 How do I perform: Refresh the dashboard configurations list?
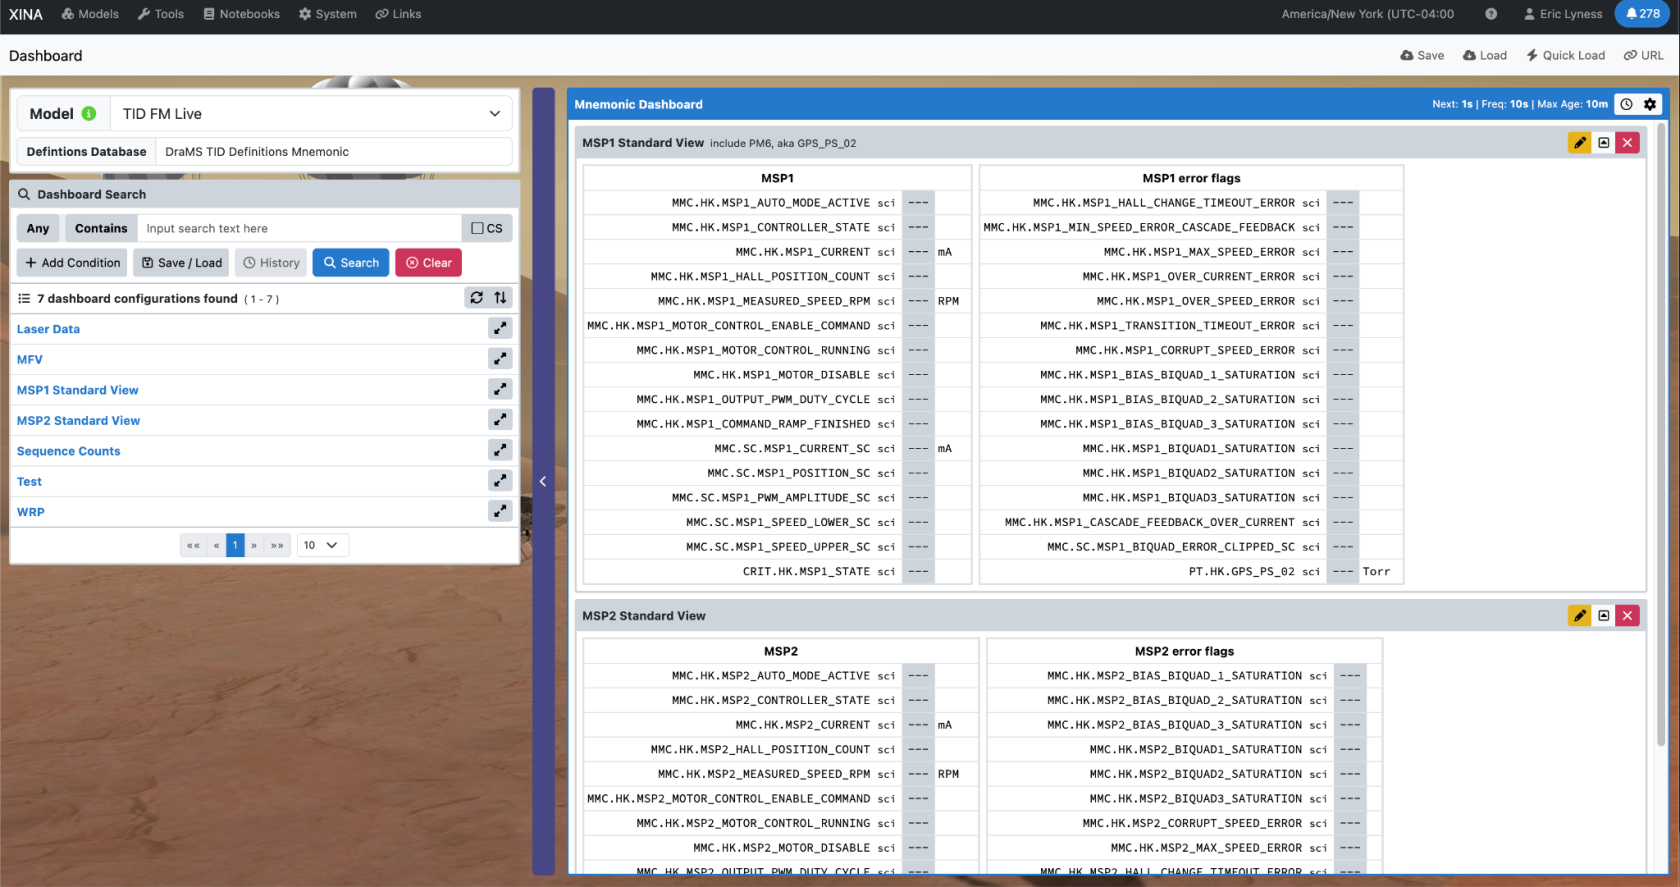tap(477, 298)
